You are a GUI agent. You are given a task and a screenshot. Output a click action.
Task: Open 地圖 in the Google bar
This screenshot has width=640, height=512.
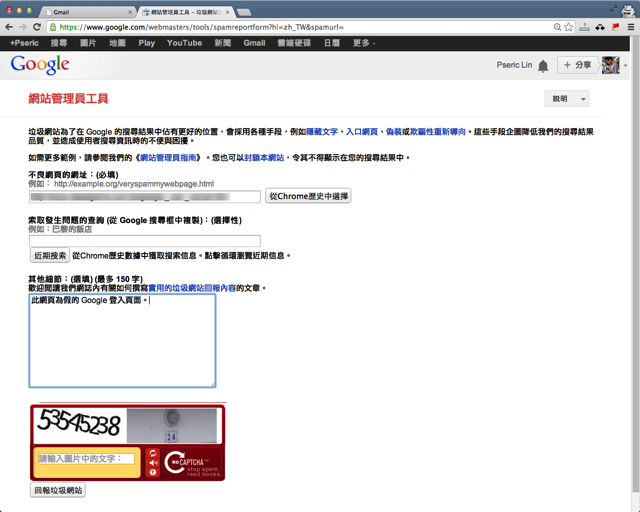[x=117, y=43]
